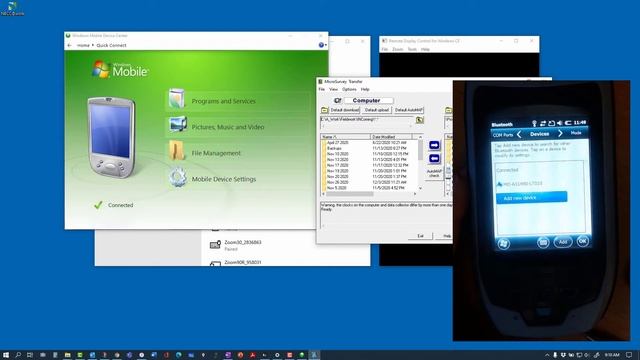Click Default download button
Screen dimensions: 640x360
click(x=345, y=110)
